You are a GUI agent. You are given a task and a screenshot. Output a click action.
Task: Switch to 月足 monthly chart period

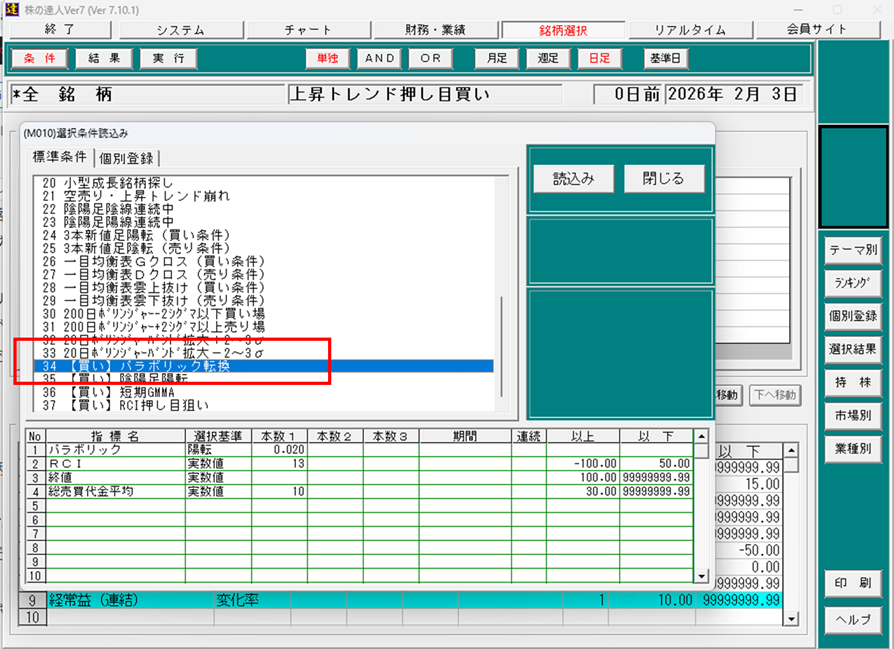[x=491, y=58]
